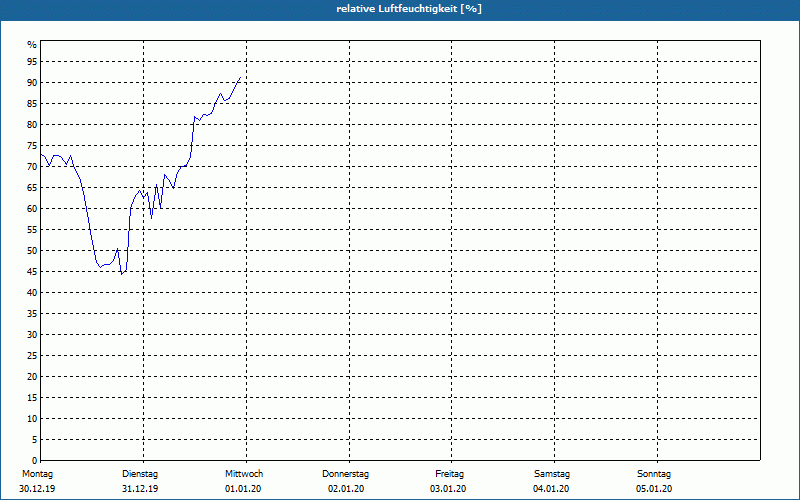Click the chart title 'relative Luftfeuchtigkeit [%]'
This screenshot has height=500, width=800.
point(409,9)
